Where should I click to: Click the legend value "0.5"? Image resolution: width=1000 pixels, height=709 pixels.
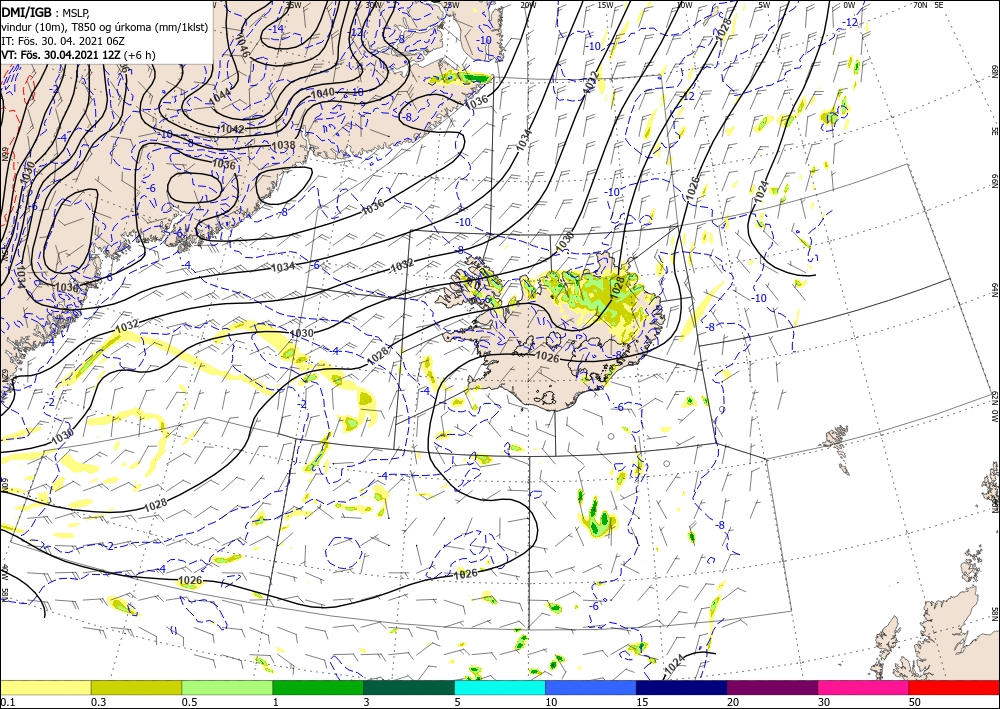pyautogui.click(x=189, y=702)
